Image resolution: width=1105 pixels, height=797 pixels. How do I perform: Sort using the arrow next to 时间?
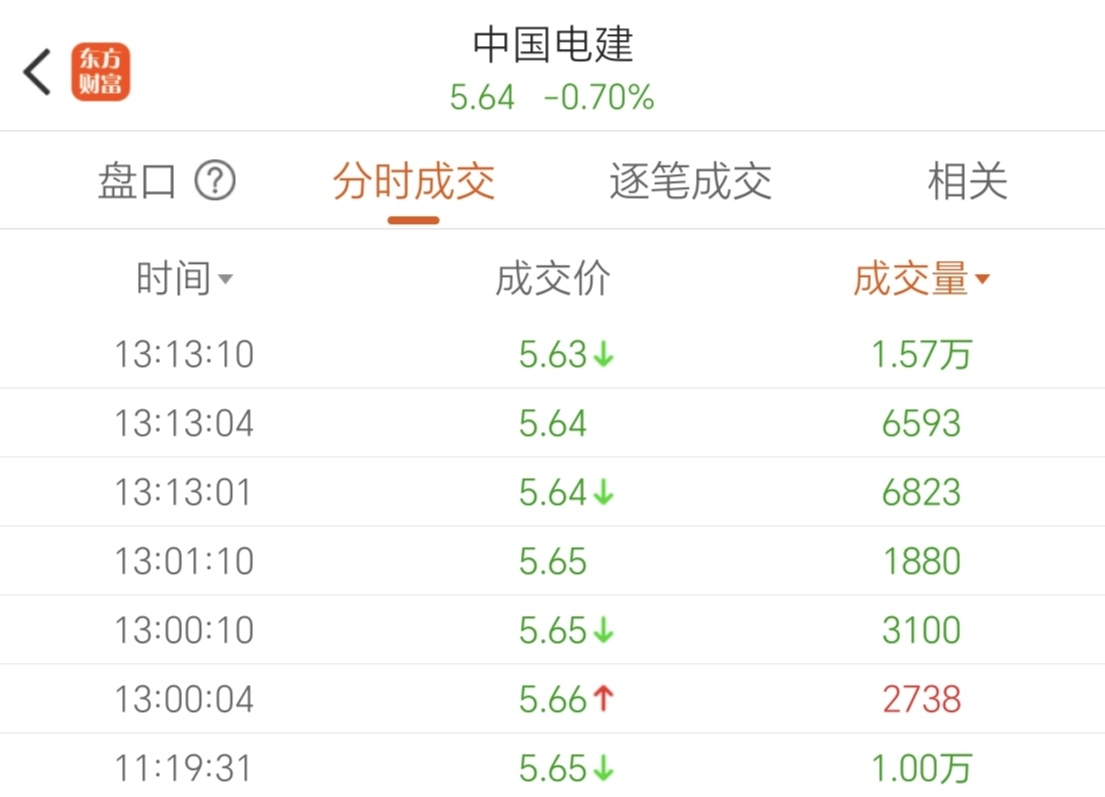click(x=226, y=279)
